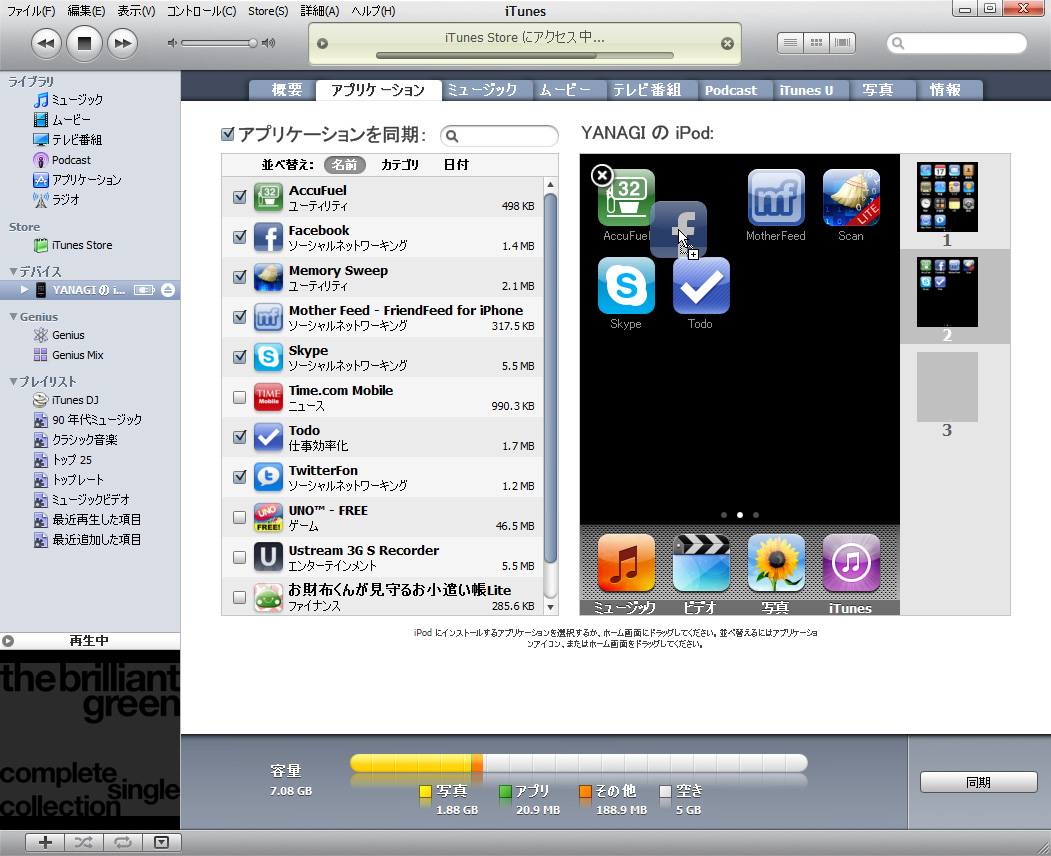Switch to Cover Flow view icon

[x=843, y=43]
